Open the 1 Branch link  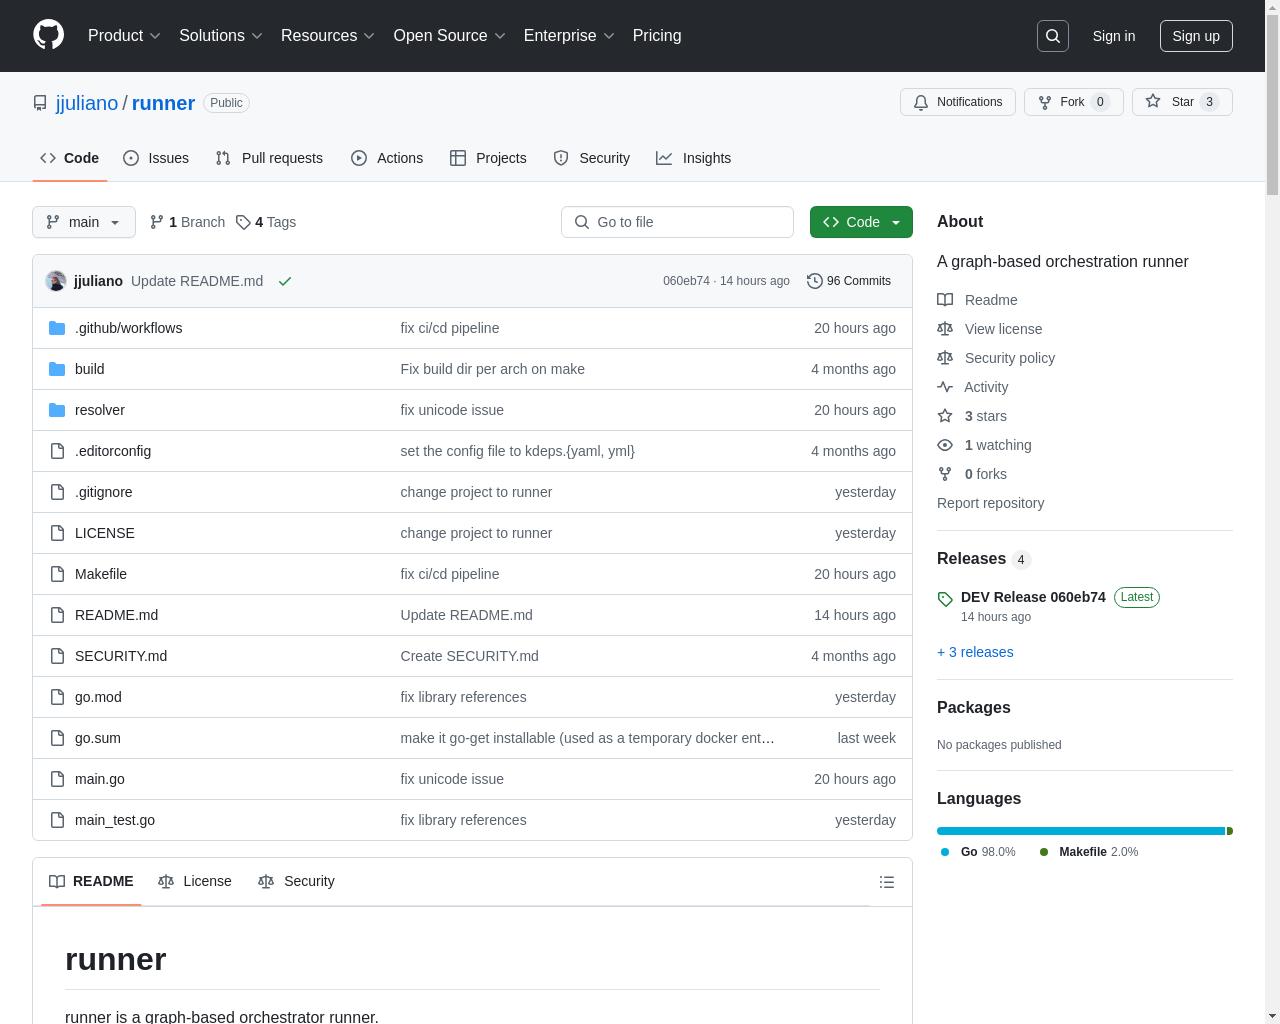187,222
